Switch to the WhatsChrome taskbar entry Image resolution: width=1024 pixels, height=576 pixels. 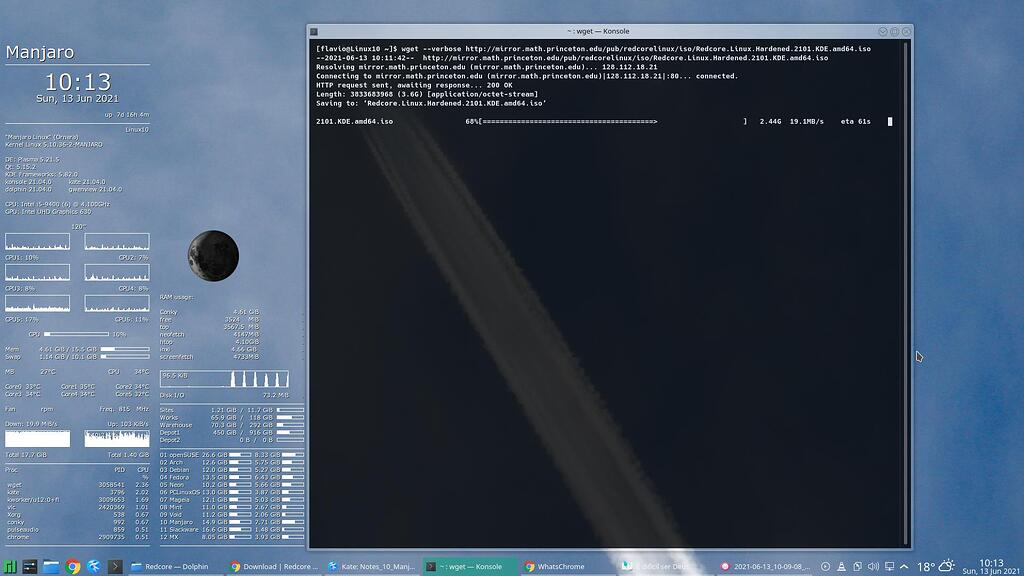556,566
